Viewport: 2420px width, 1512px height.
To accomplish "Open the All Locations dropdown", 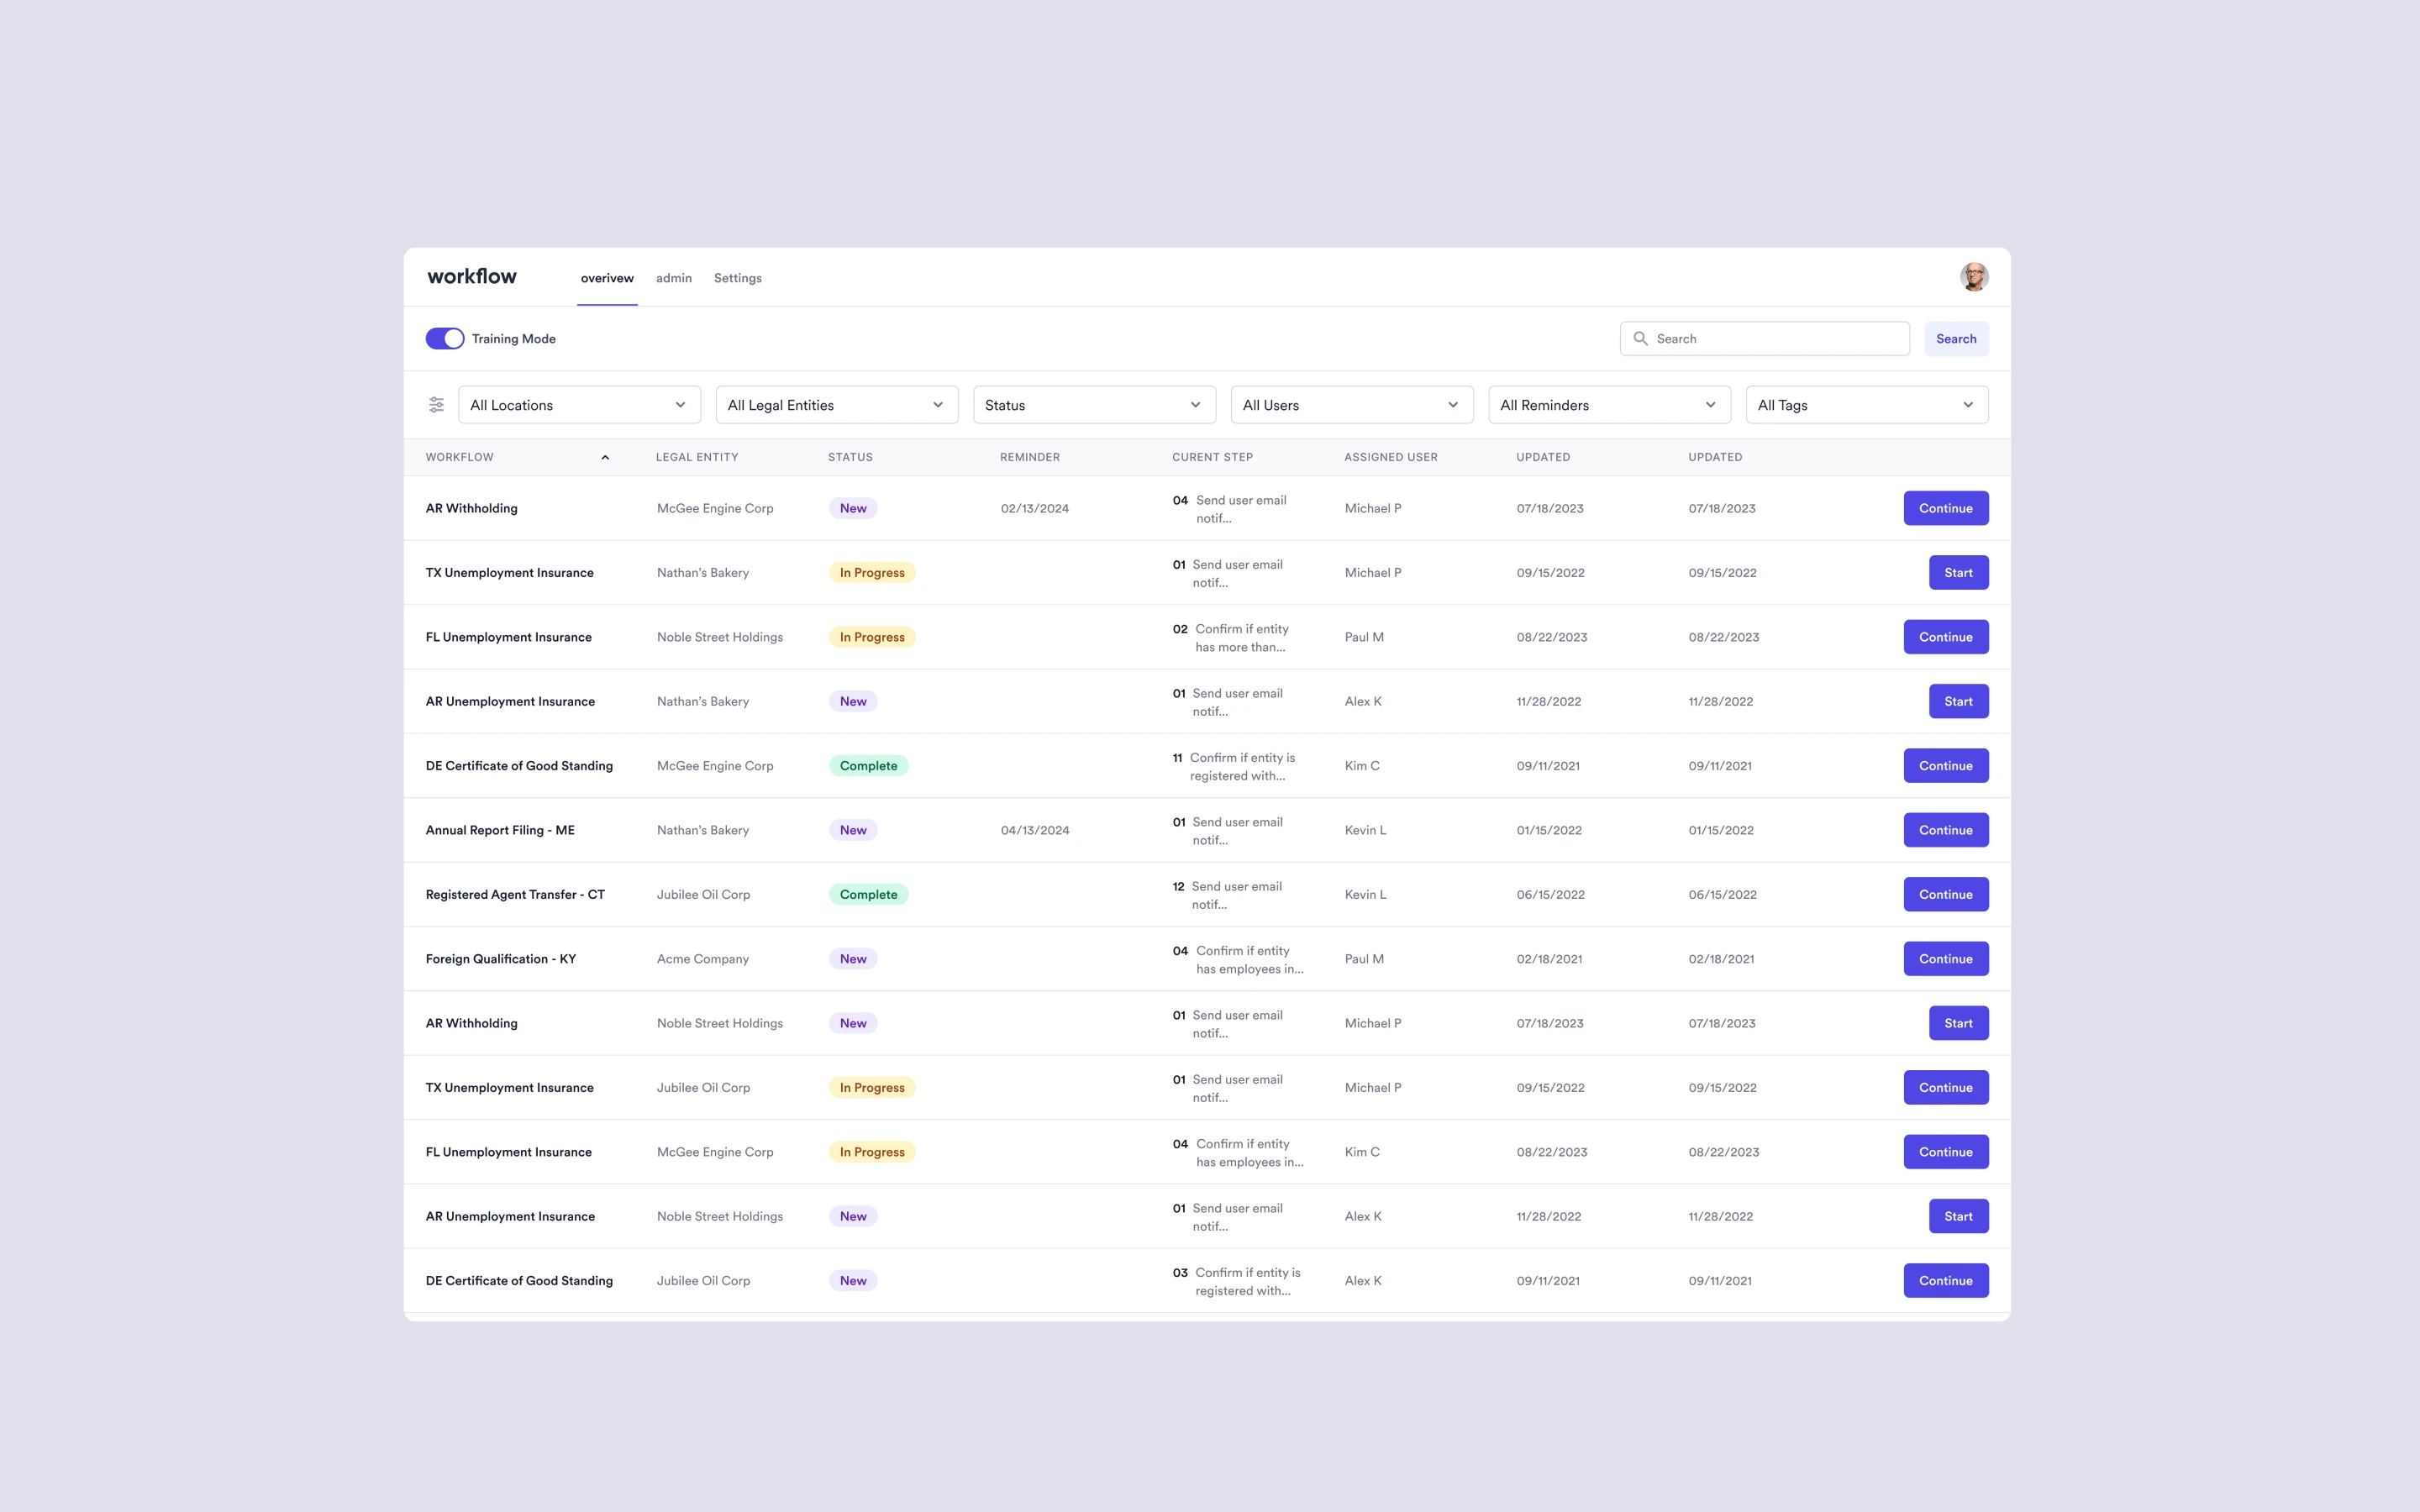I will (579, 405).
